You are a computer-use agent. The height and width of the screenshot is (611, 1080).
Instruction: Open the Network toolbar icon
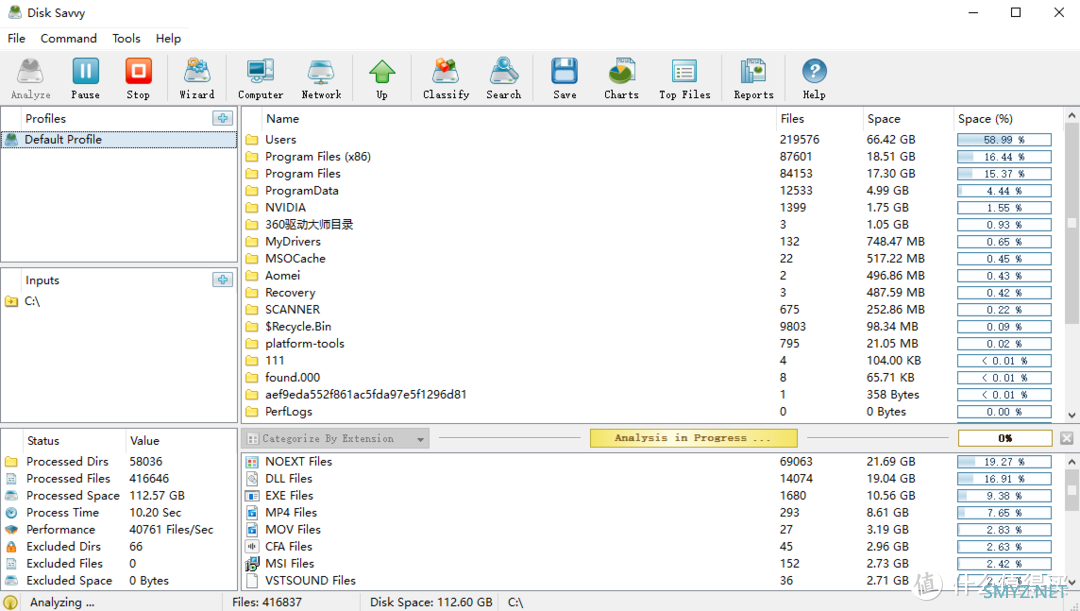321,79
